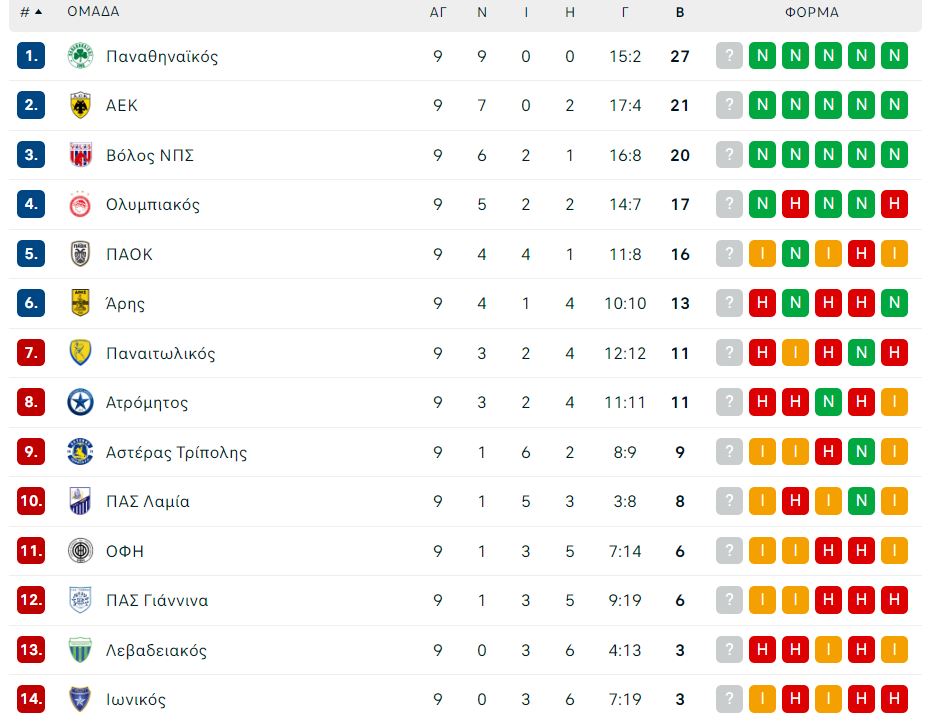
Task: Click the Παναθηναϊκός club crest
Action: pos(80,56)
